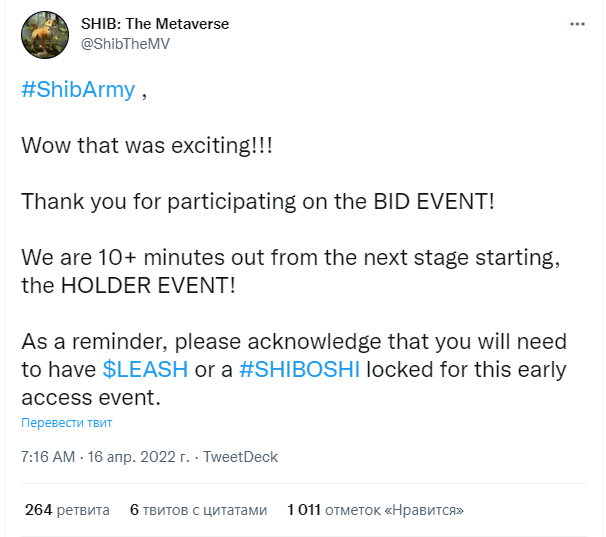Click the 'Thank you for participating' sentence
This screenshot has width=606, height=537.
258,202
